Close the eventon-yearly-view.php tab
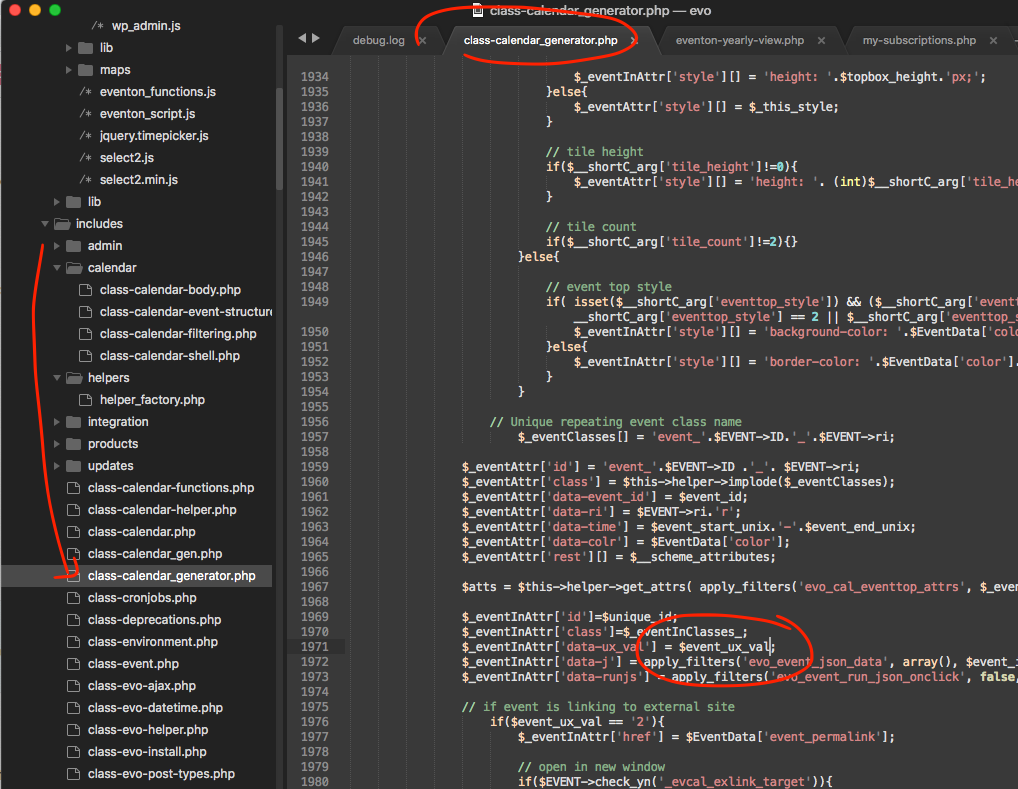1018x789 pixels. tap(821, 41)
